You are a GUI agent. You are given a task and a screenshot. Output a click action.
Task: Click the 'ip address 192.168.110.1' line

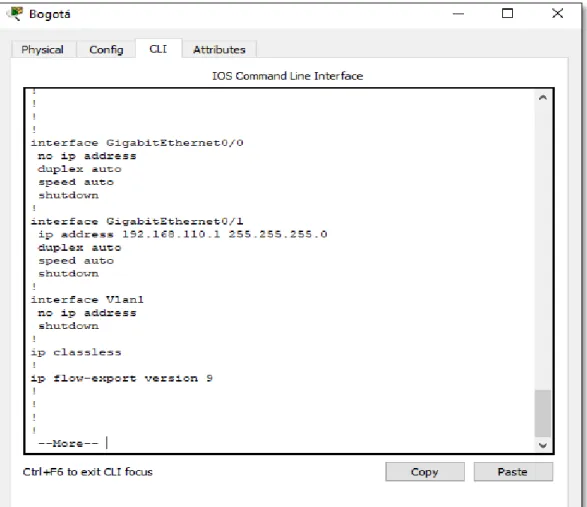point(183,234)
